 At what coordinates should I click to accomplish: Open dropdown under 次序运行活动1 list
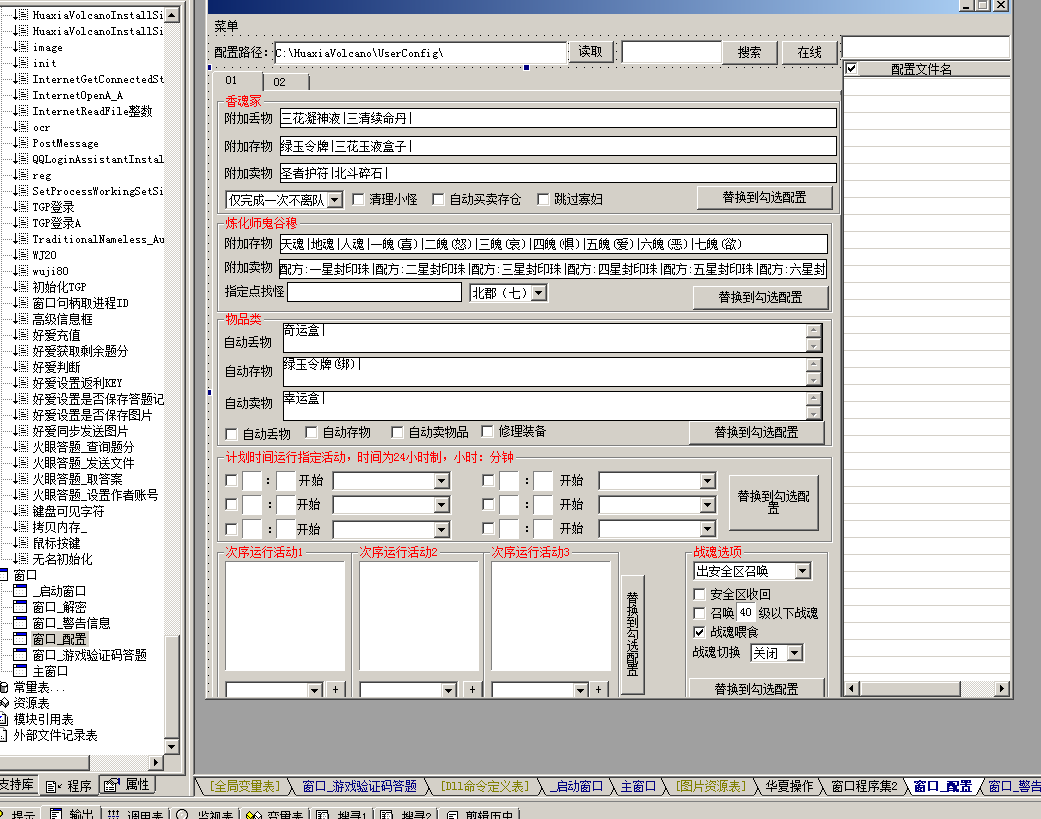coord(315,690)
